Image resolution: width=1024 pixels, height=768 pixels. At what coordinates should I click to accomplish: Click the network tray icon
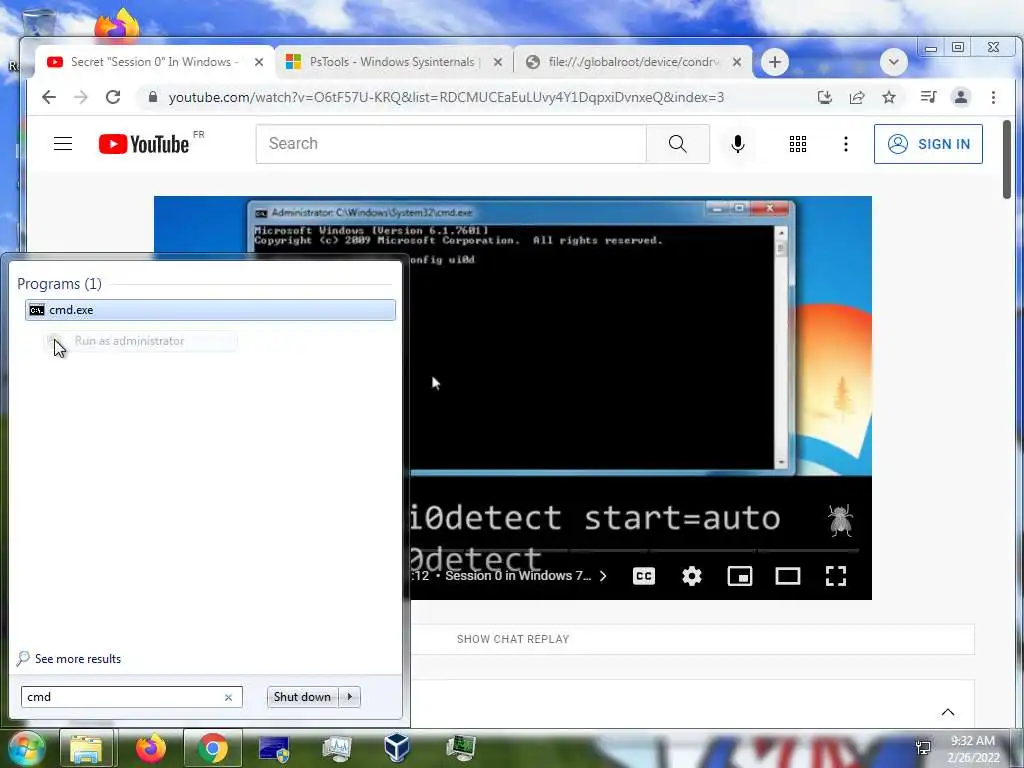point(923,748)
